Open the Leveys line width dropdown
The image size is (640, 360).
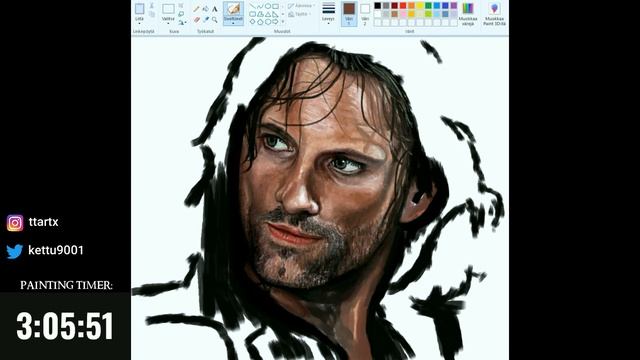click(329, 13)
